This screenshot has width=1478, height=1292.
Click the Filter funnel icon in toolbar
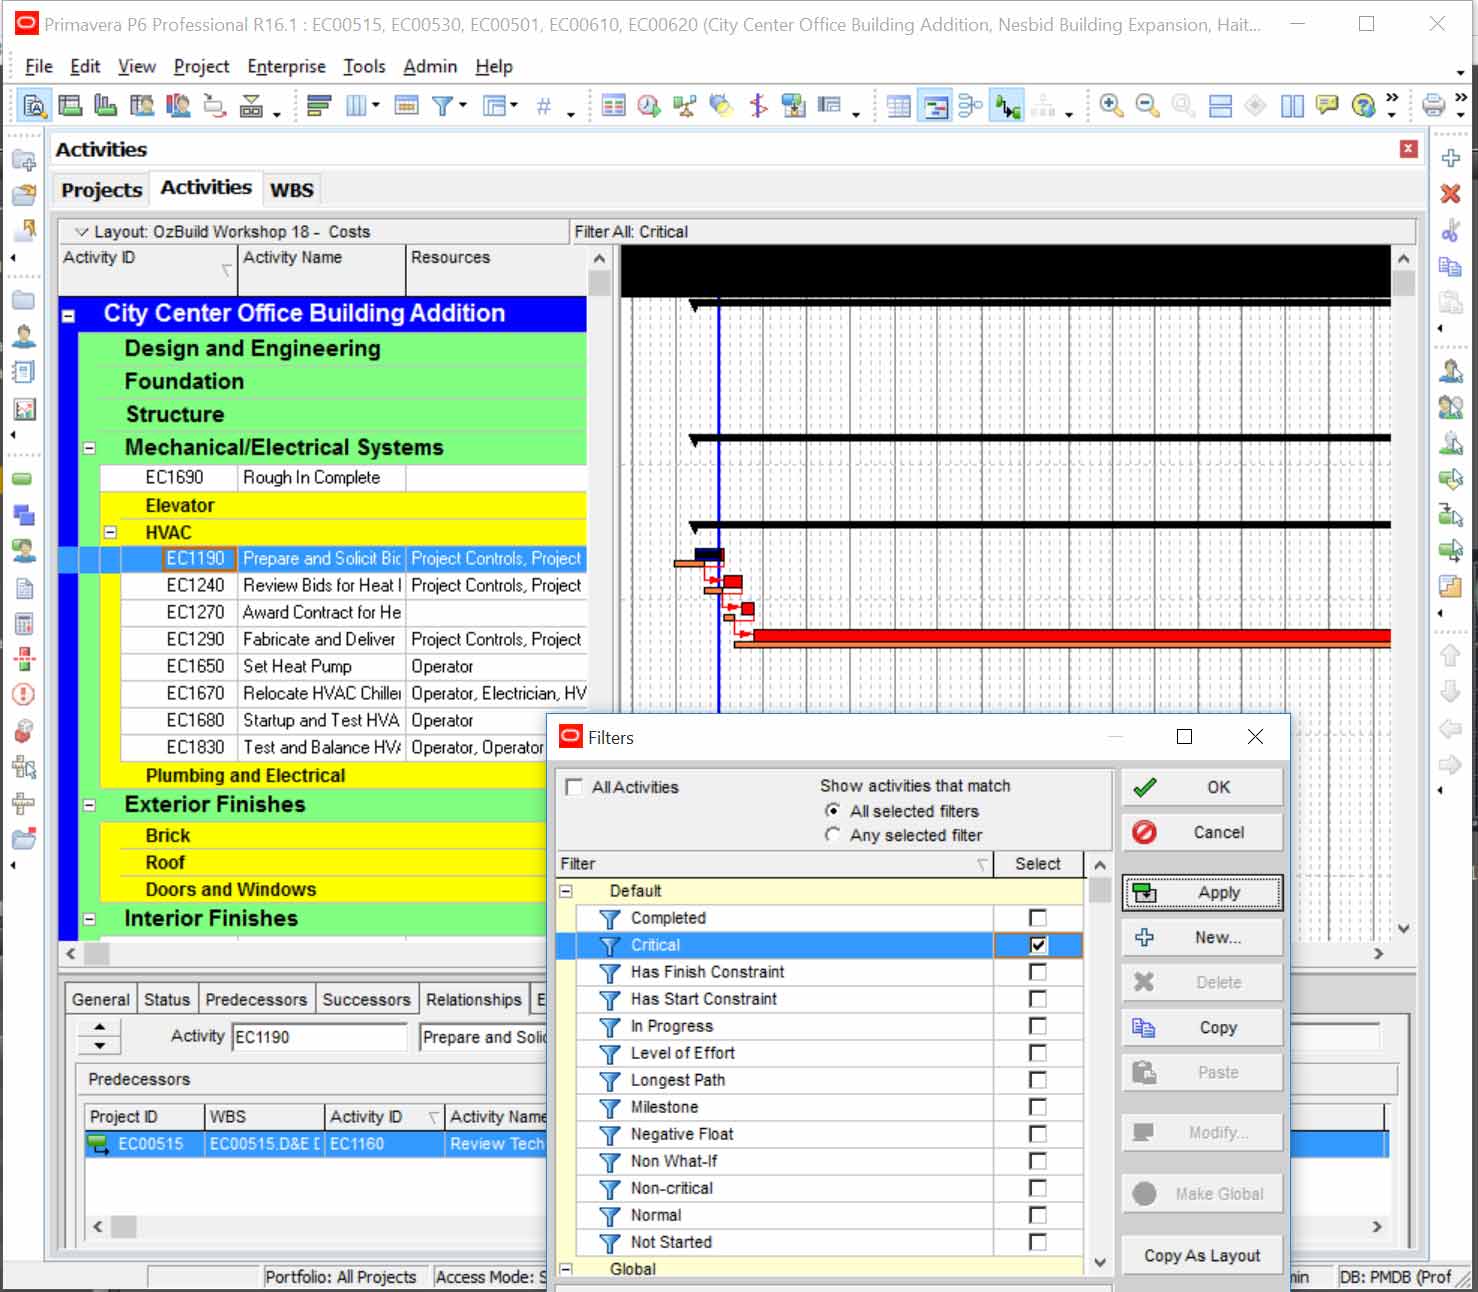pyautogui.click(x=442, y=105)
